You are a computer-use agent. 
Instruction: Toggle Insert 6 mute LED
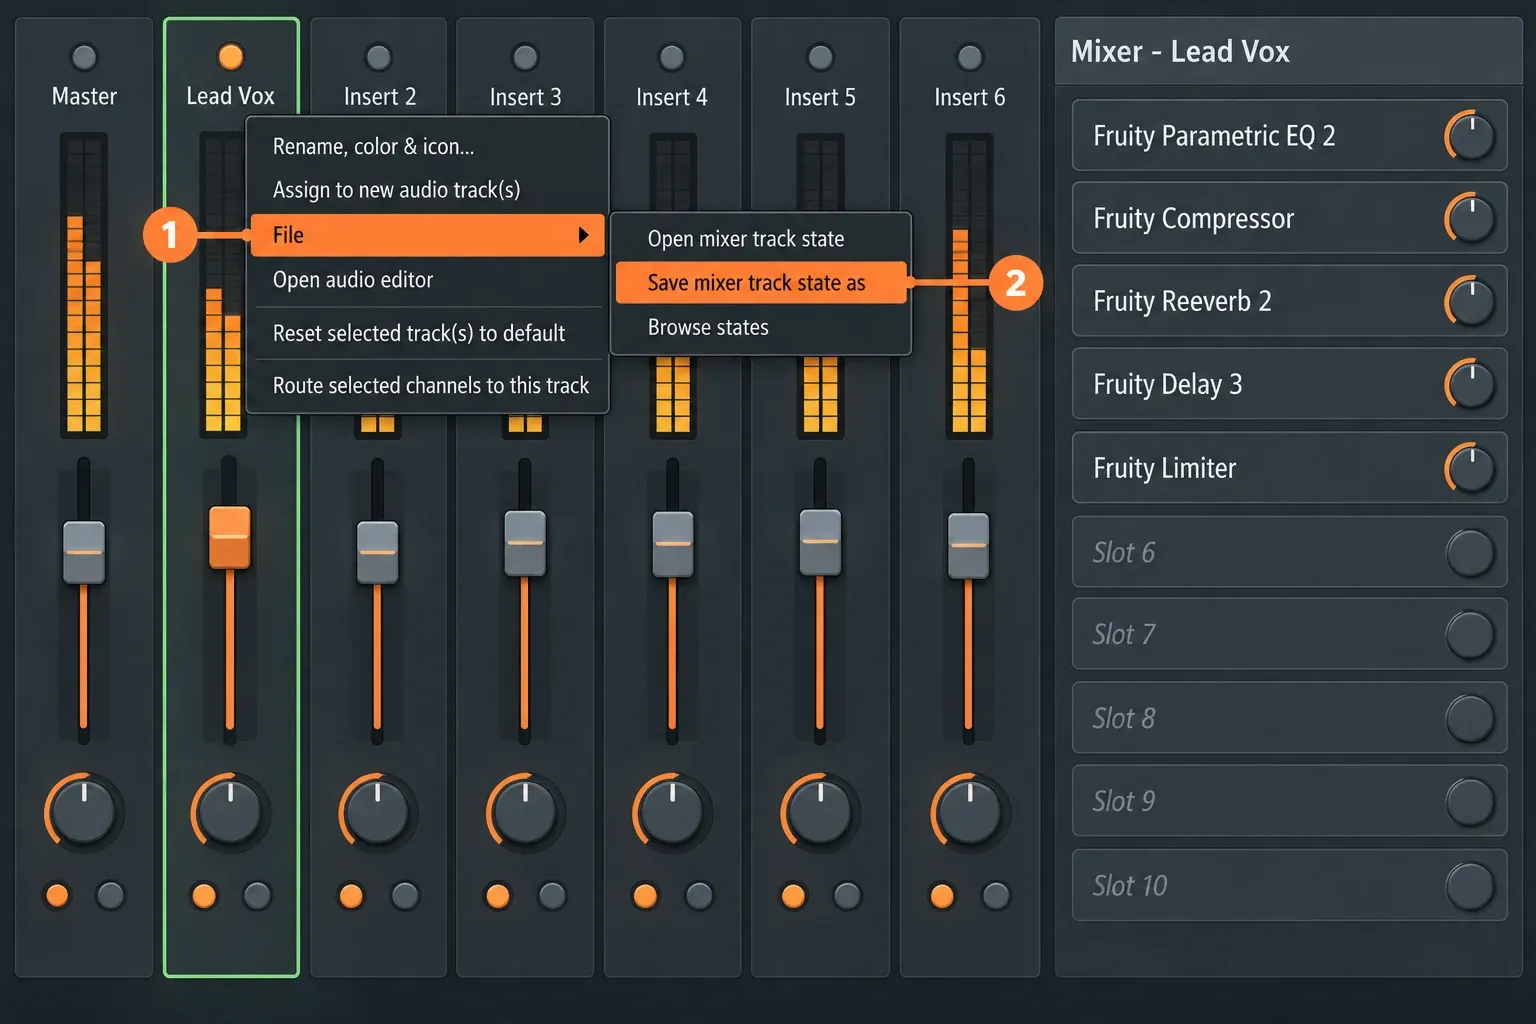969,57
